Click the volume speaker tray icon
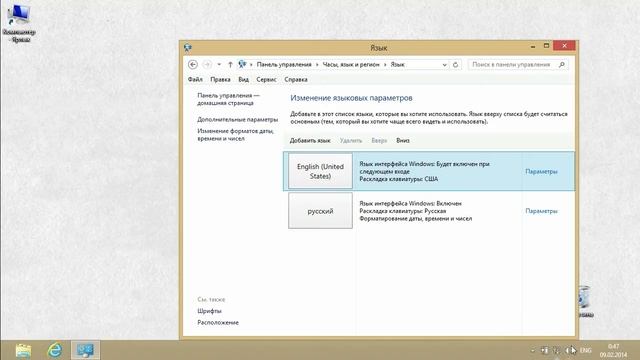640x360 pixels. click(x=570, y=350)
